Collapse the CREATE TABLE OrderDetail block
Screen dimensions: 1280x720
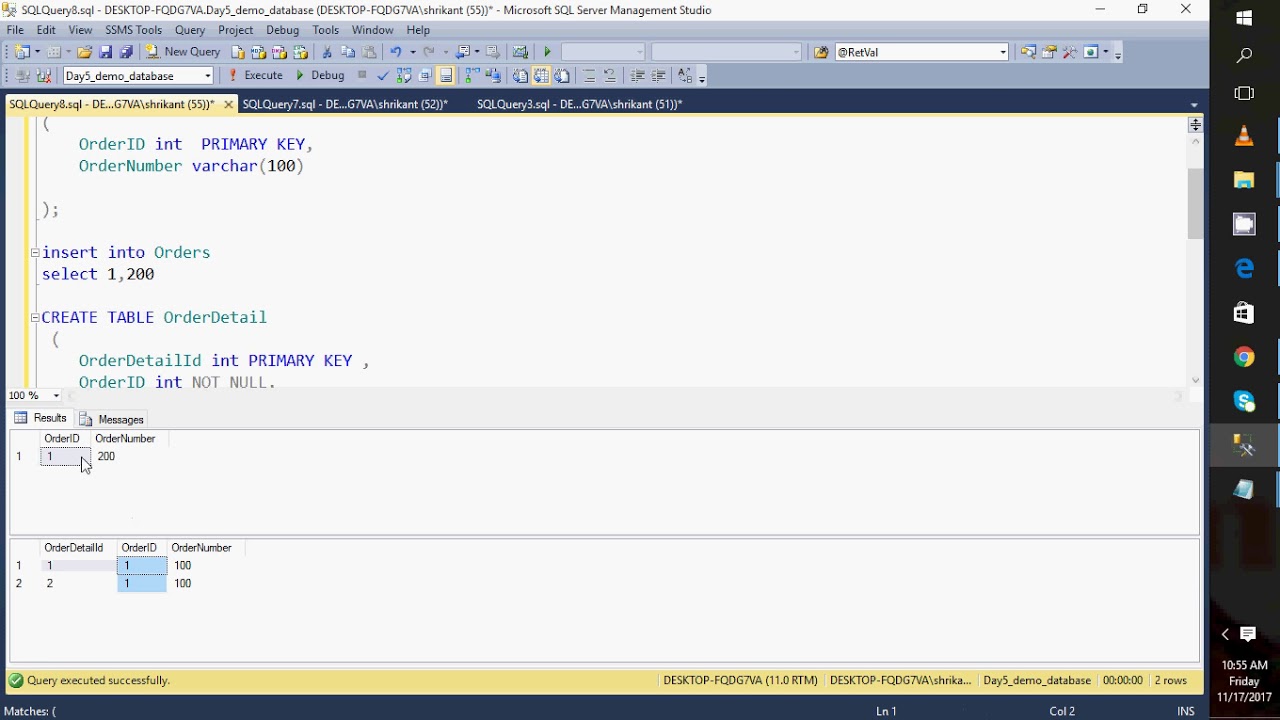pyautogui.click(x=35, y=318)
